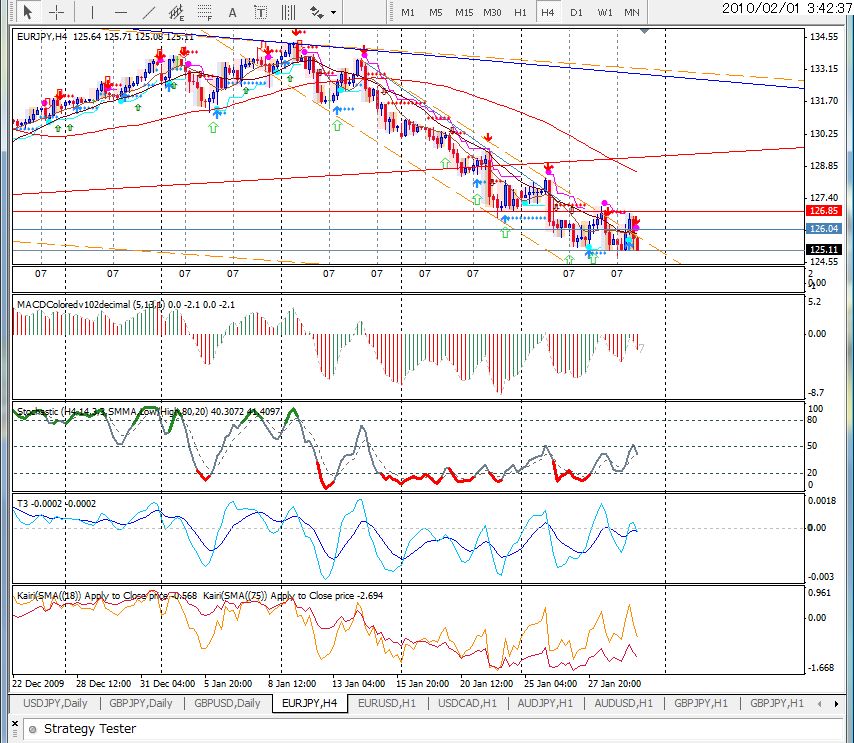854x743 pixels.
Task: Pick the Trendline drawing tool
Action: 149,12
